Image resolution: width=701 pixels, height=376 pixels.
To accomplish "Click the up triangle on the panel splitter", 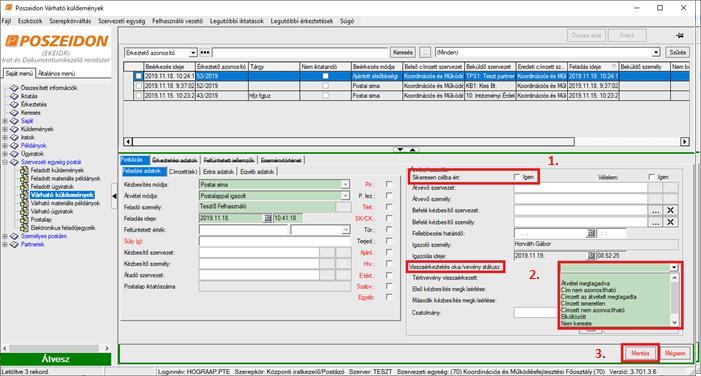I will point(412,149).
